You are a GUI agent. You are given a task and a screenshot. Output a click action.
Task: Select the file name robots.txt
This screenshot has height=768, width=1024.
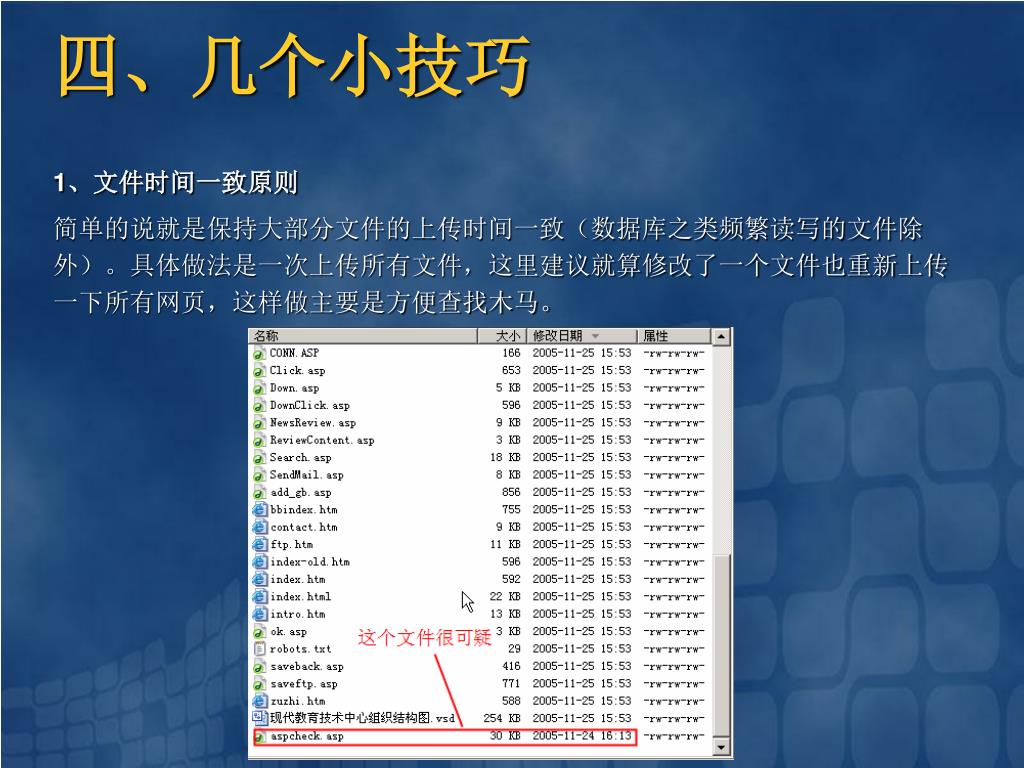[300, 649]
